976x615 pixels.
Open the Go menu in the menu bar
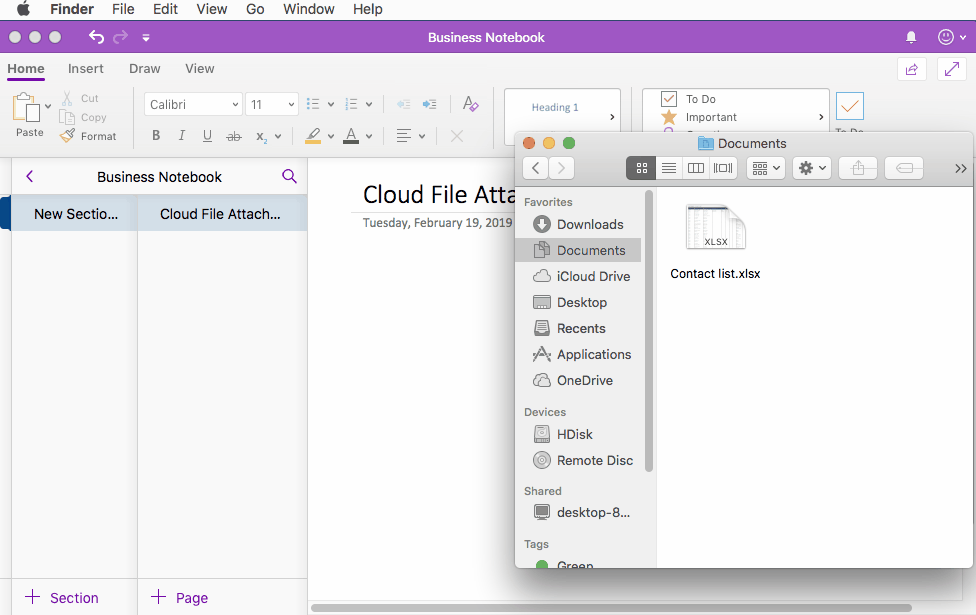[255, 9]
